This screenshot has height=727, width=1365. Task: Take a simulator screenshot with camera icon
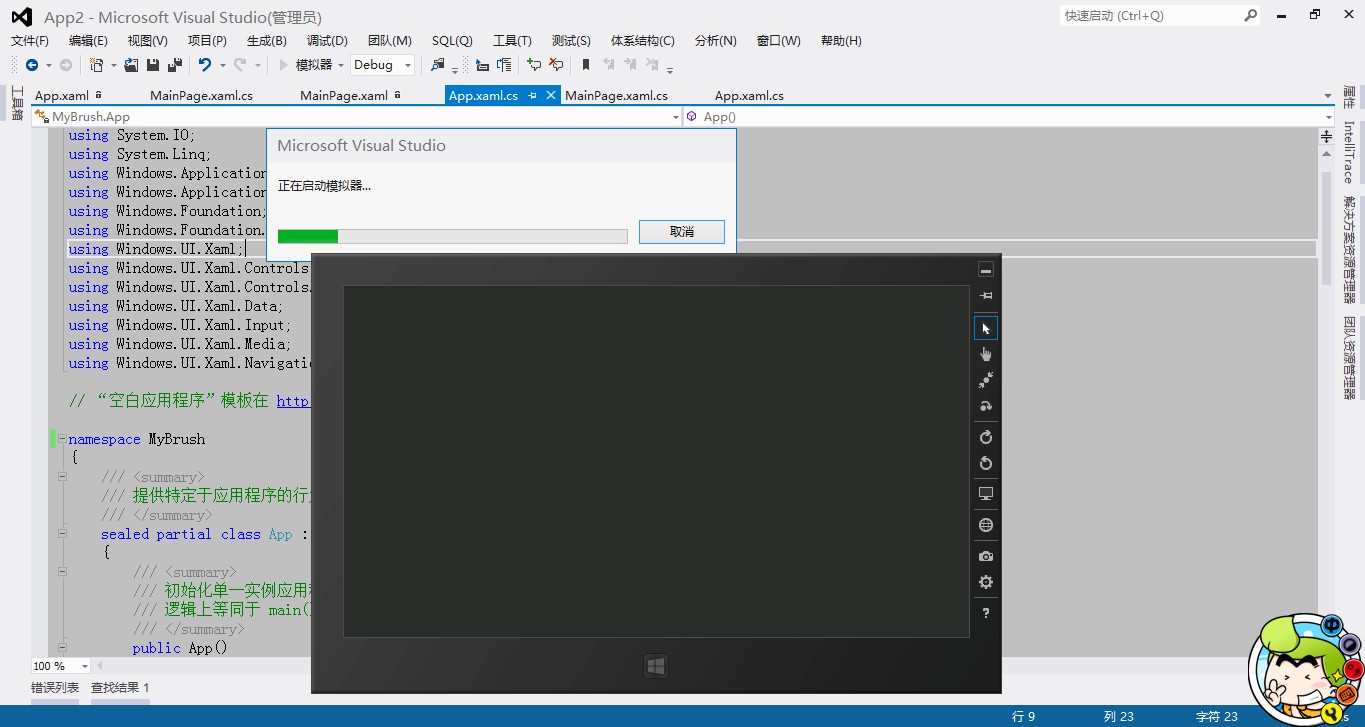pos(986,556)
